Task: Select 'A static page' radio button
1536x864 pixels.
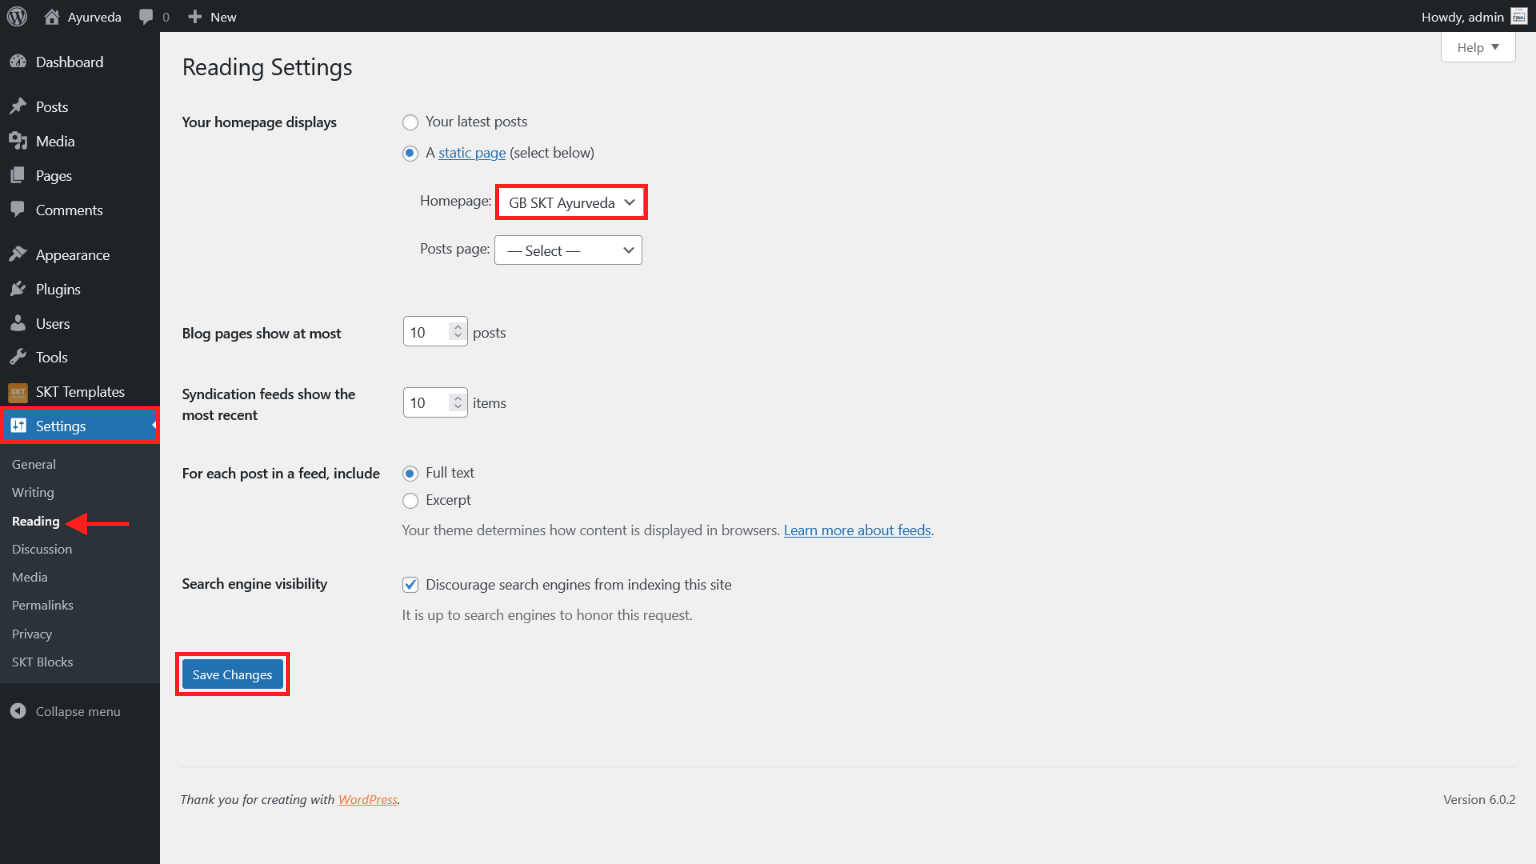Action: pos(410,153)
